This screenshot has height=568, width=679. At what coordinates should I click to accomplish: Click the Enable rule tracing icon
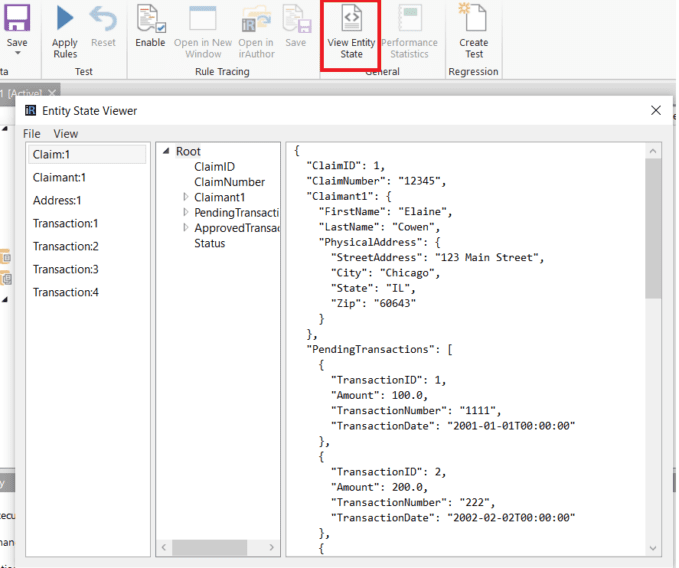tap(150, 18)
